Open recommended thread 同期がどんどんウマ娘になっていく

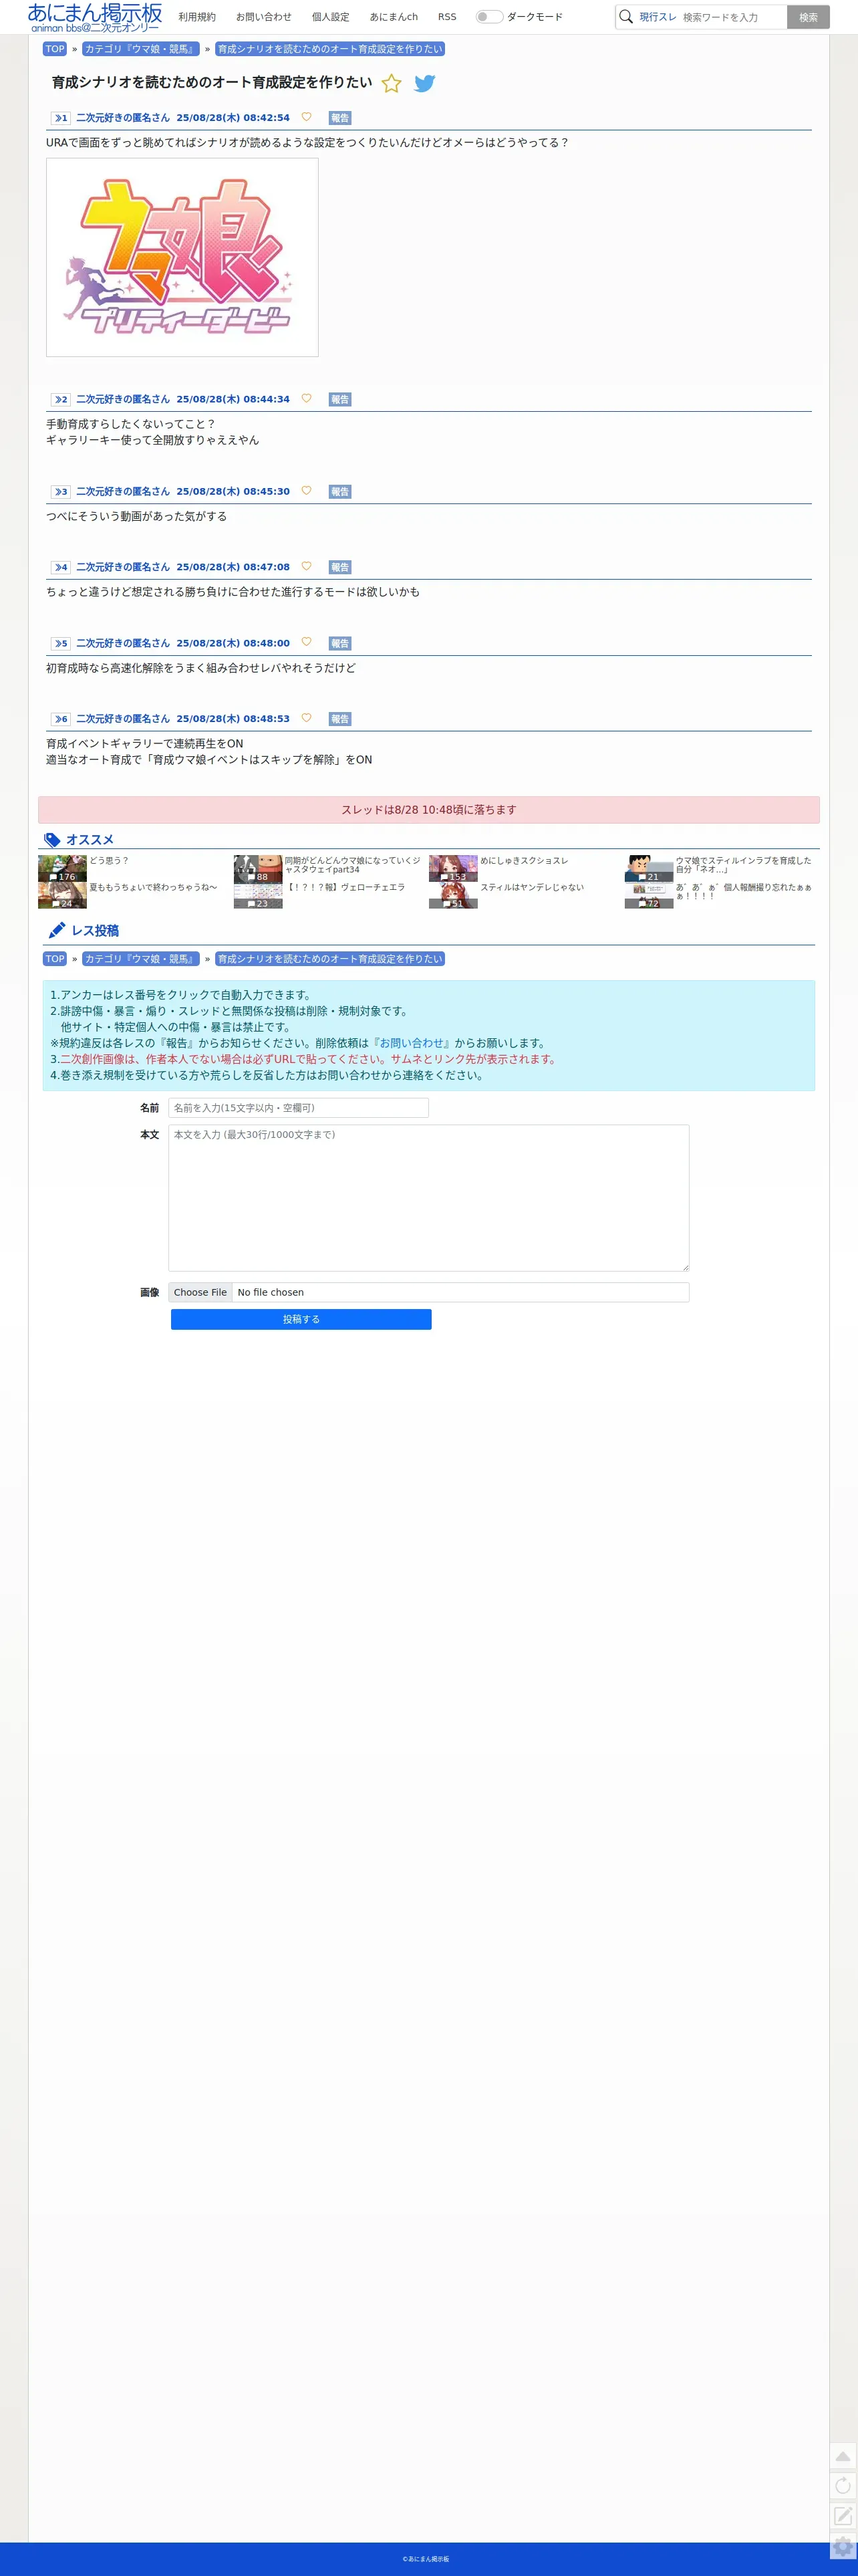coord(353,865)
